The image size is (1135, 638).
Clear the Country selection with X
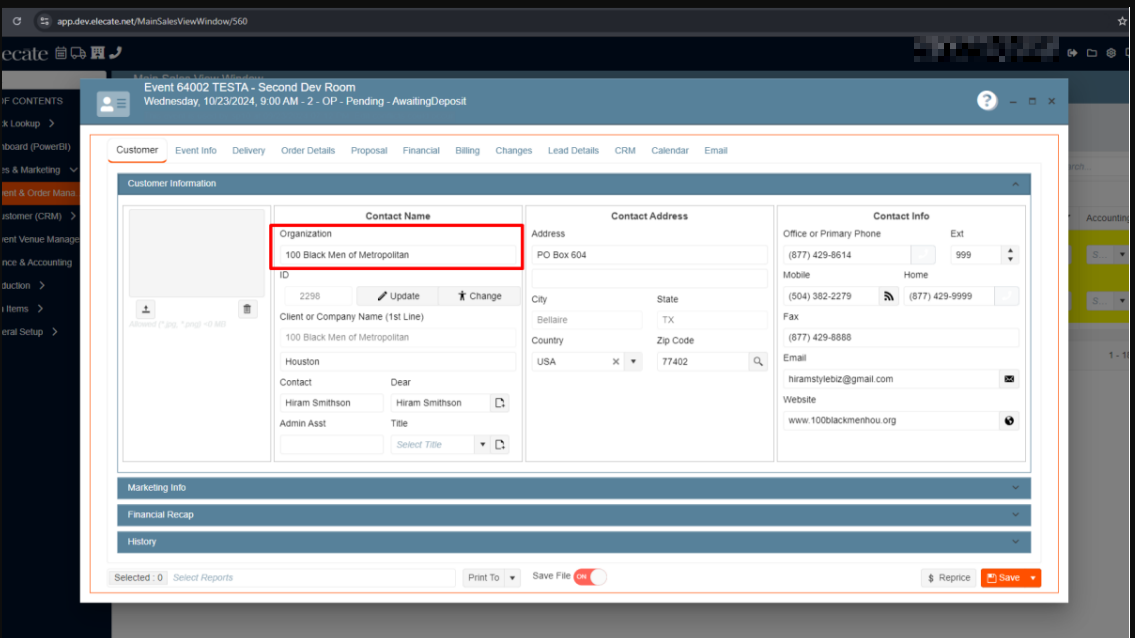tap(616, 361)
